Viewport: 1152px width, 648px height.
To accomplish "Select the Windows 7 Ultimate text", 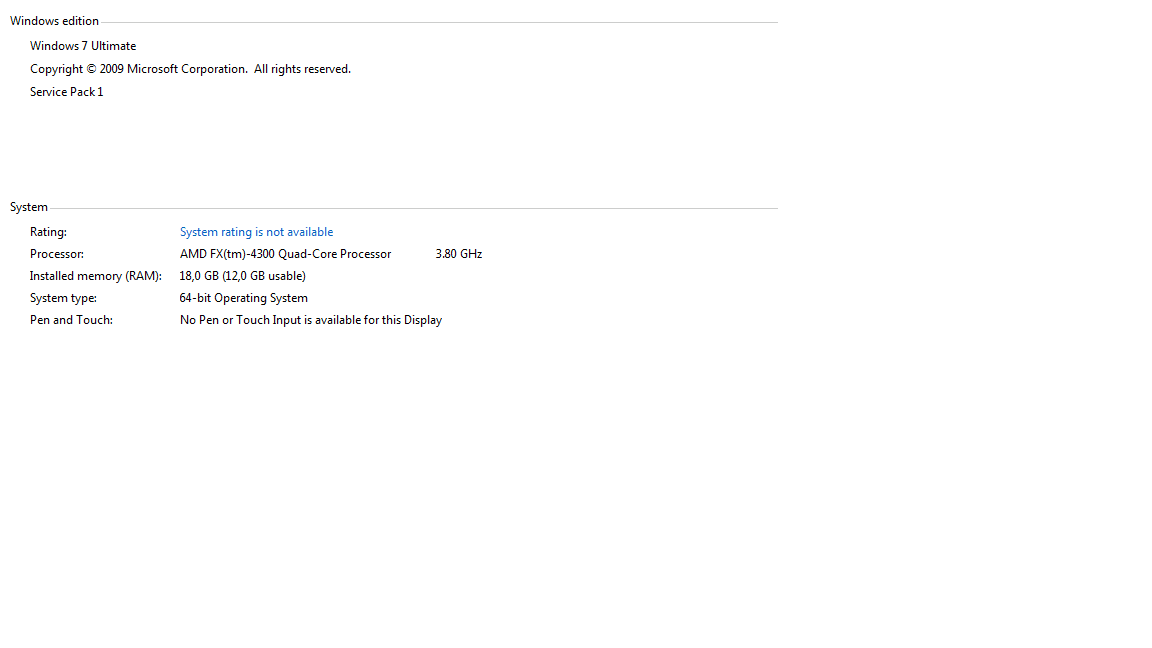I will coord(83,46).
